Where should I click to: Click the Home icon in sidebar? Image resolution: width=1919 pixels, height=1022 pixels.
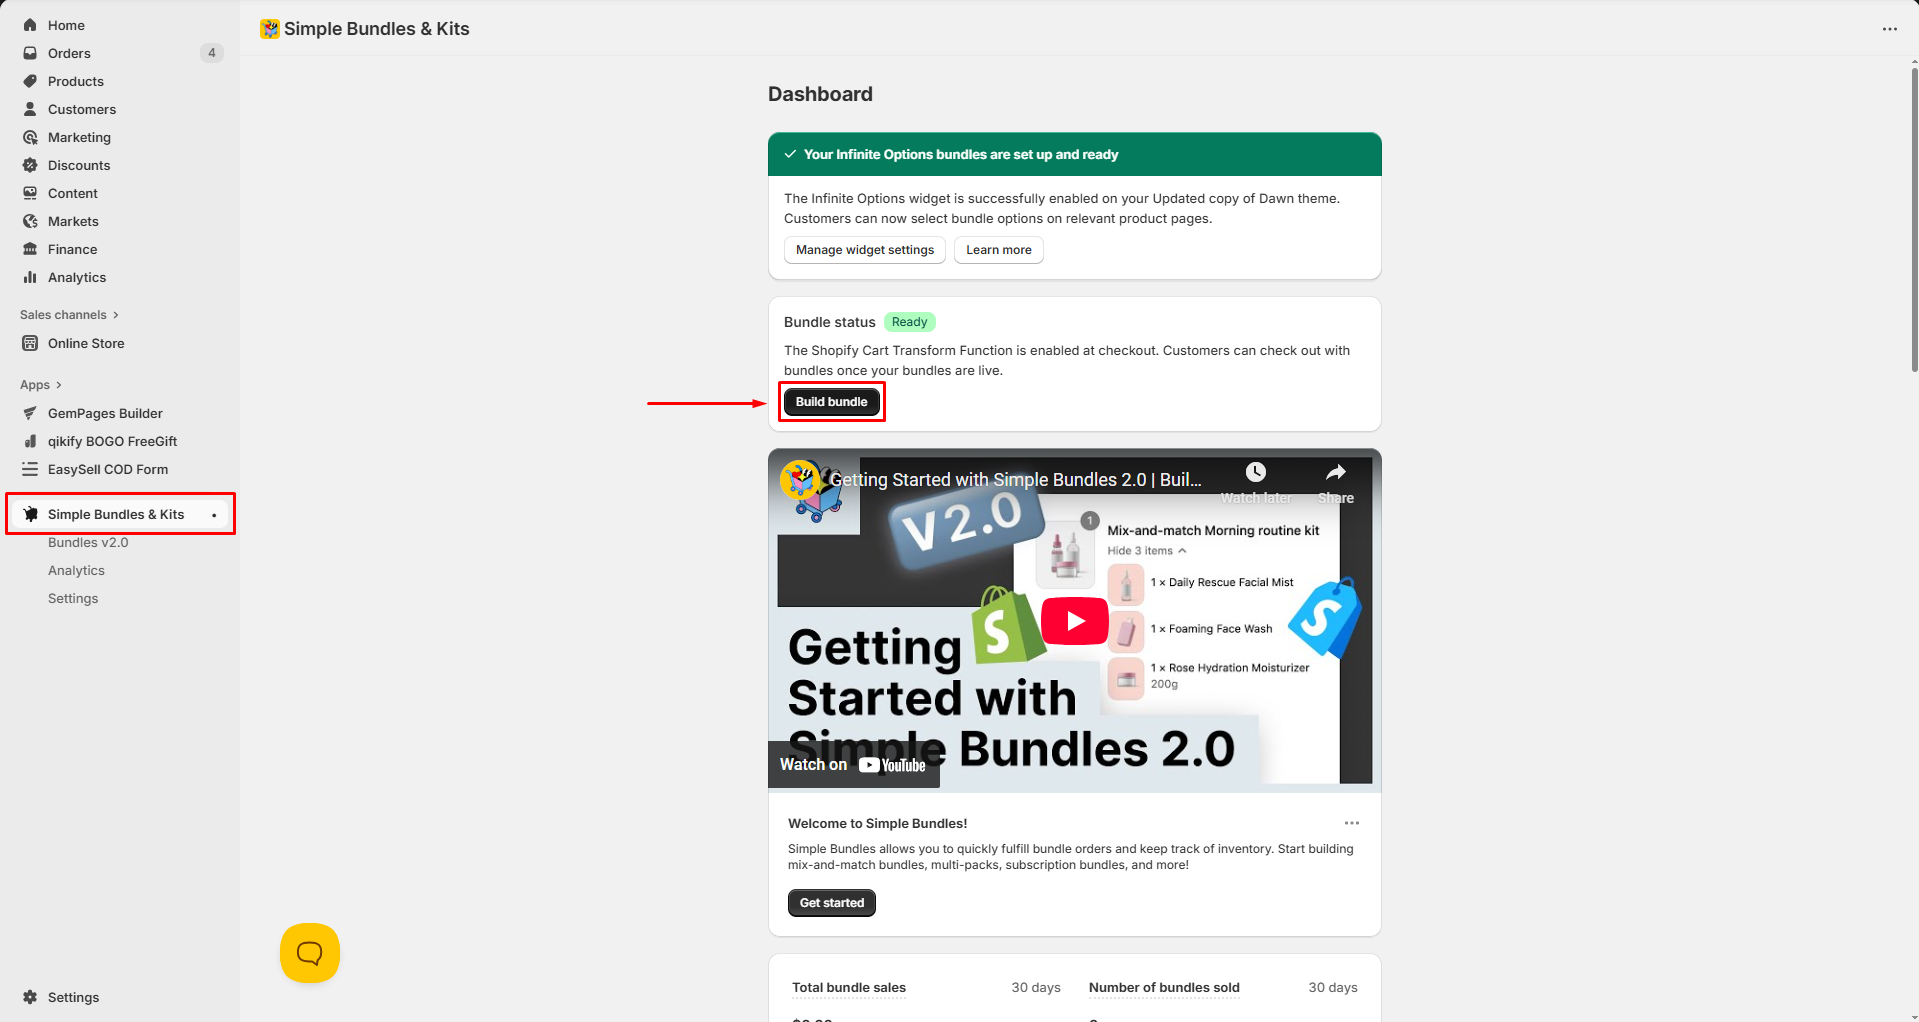[30, 25]
